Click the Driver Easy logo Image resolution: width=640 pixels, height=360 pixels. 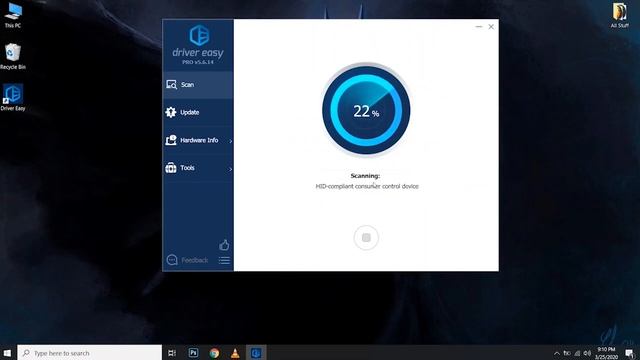(199, 36)
